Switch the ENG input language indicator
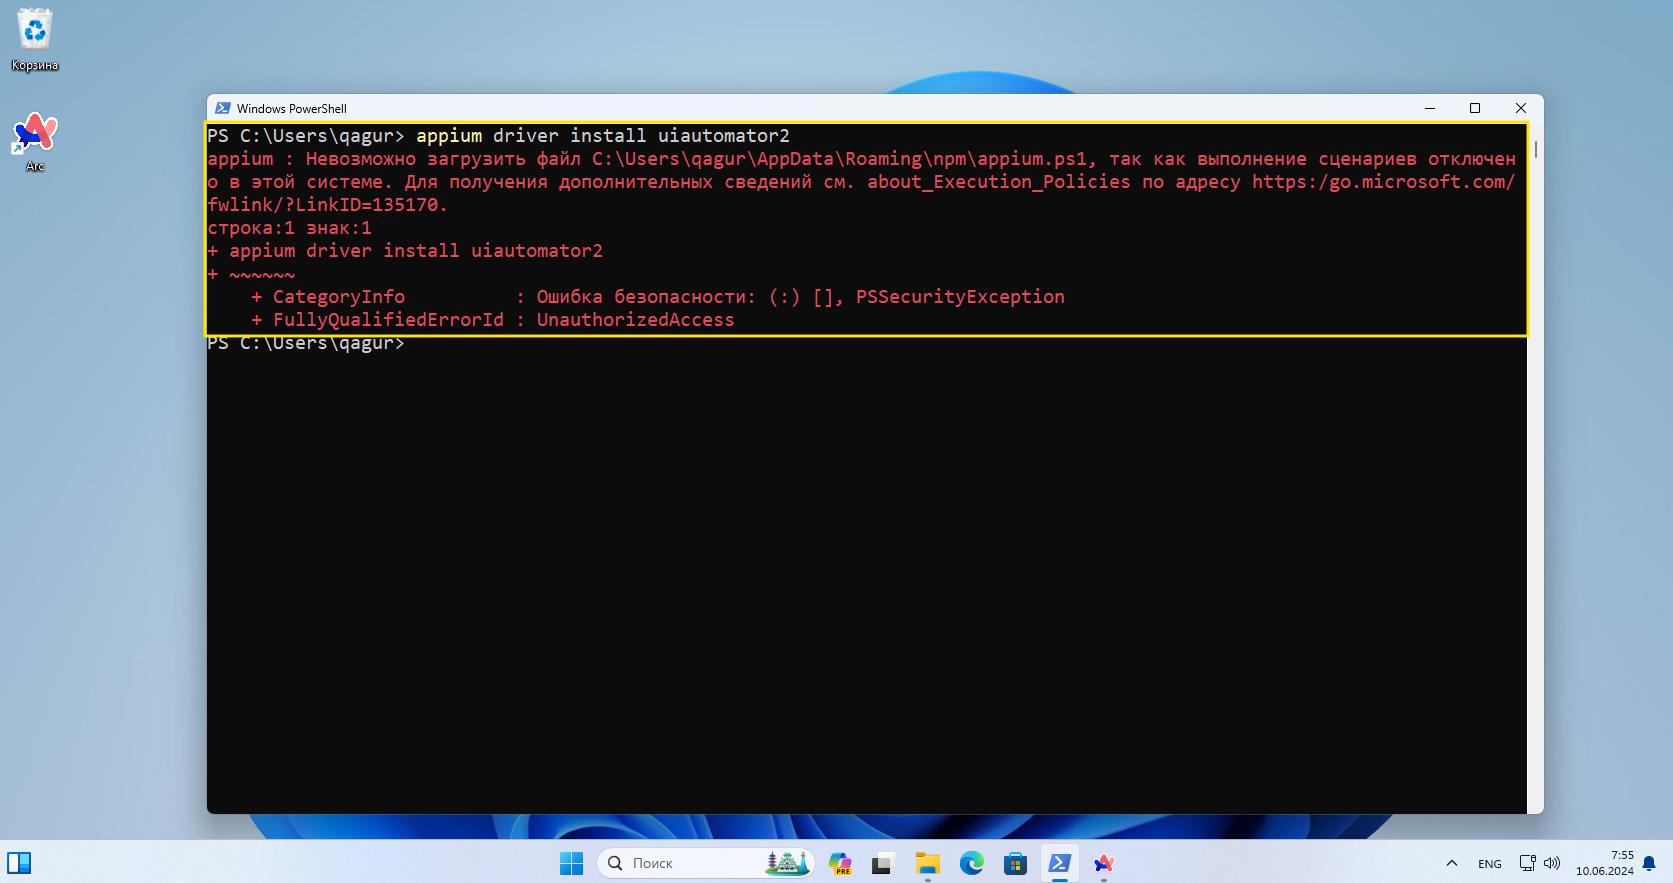1673x883 pixels. coord(1489,863)
